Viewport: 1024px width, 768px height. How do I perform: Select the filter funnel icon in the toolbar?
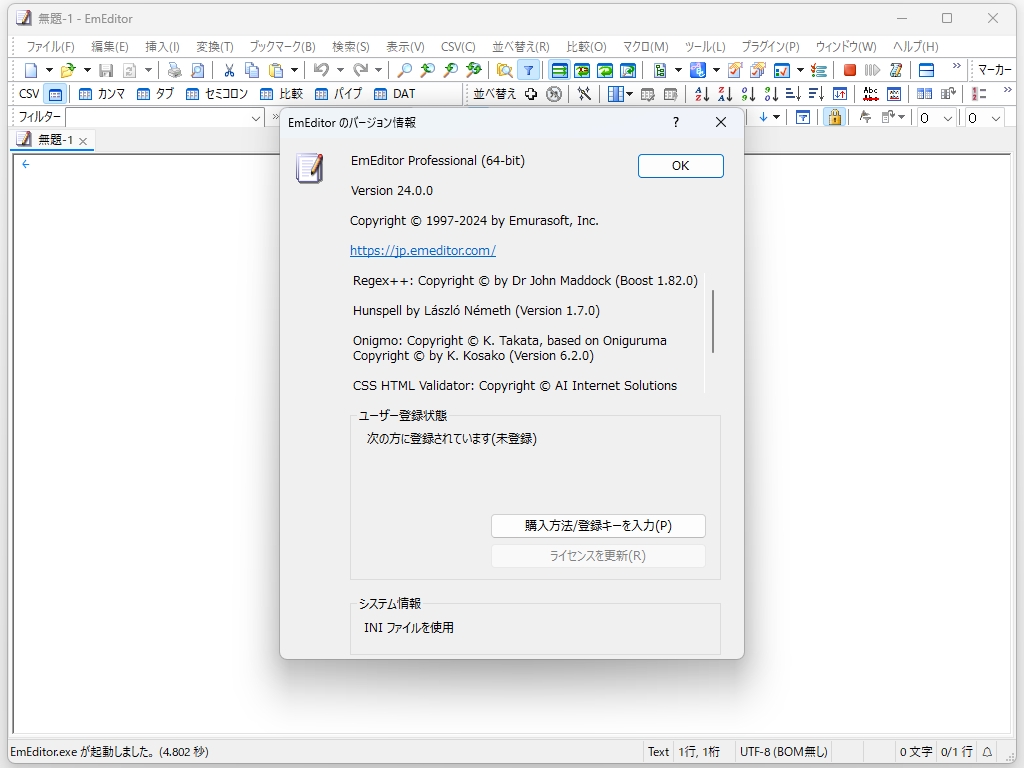coord(527,70)
